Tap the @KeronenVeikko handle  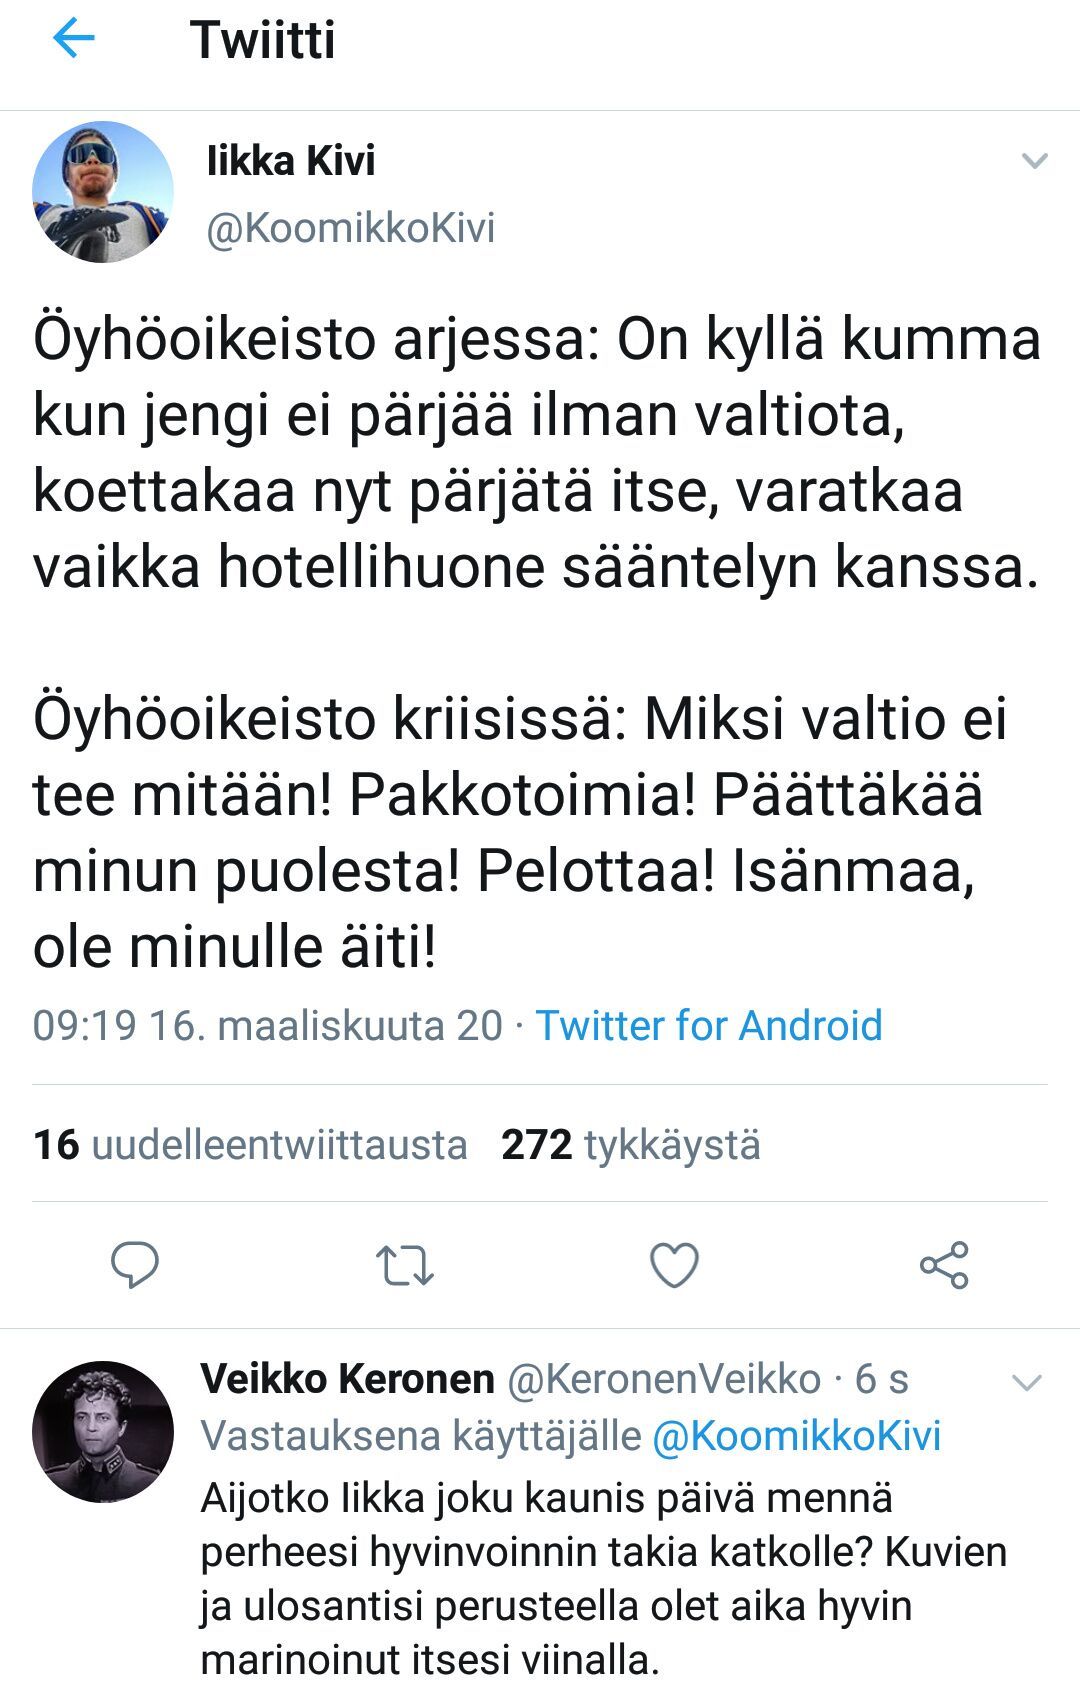point(664,1379)
